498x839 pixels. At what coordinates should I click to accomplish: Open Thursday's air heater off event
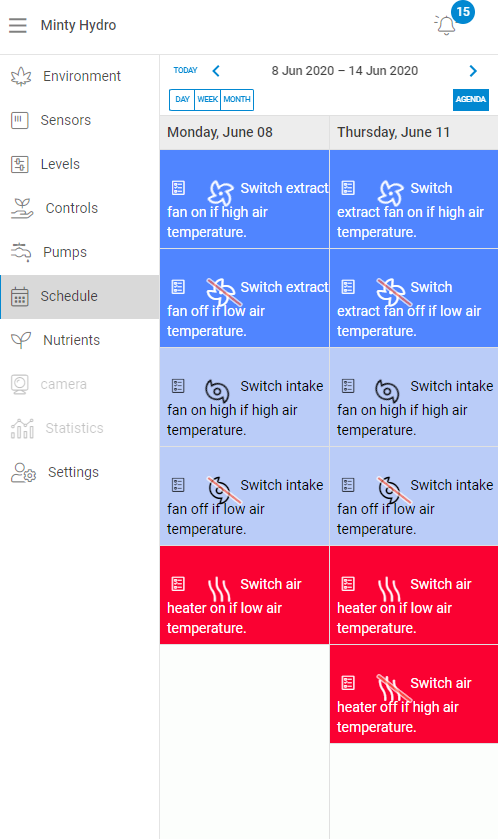pyautogui.click(x=414, y=694)
